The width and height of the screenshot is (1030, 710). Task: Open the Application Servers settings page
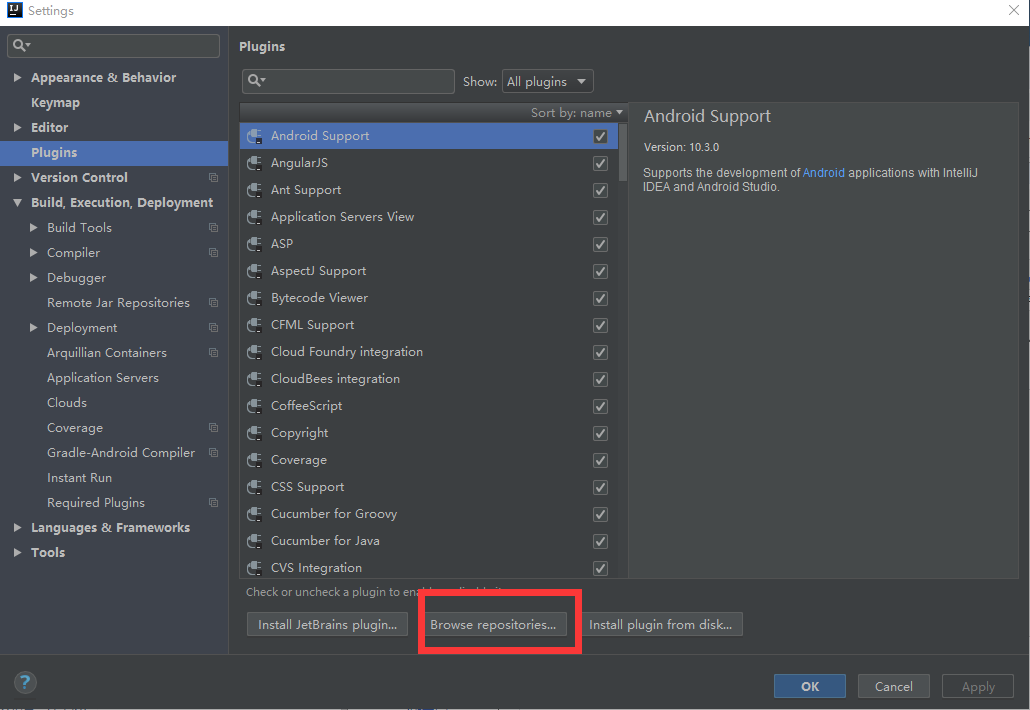tap(102, 378)
